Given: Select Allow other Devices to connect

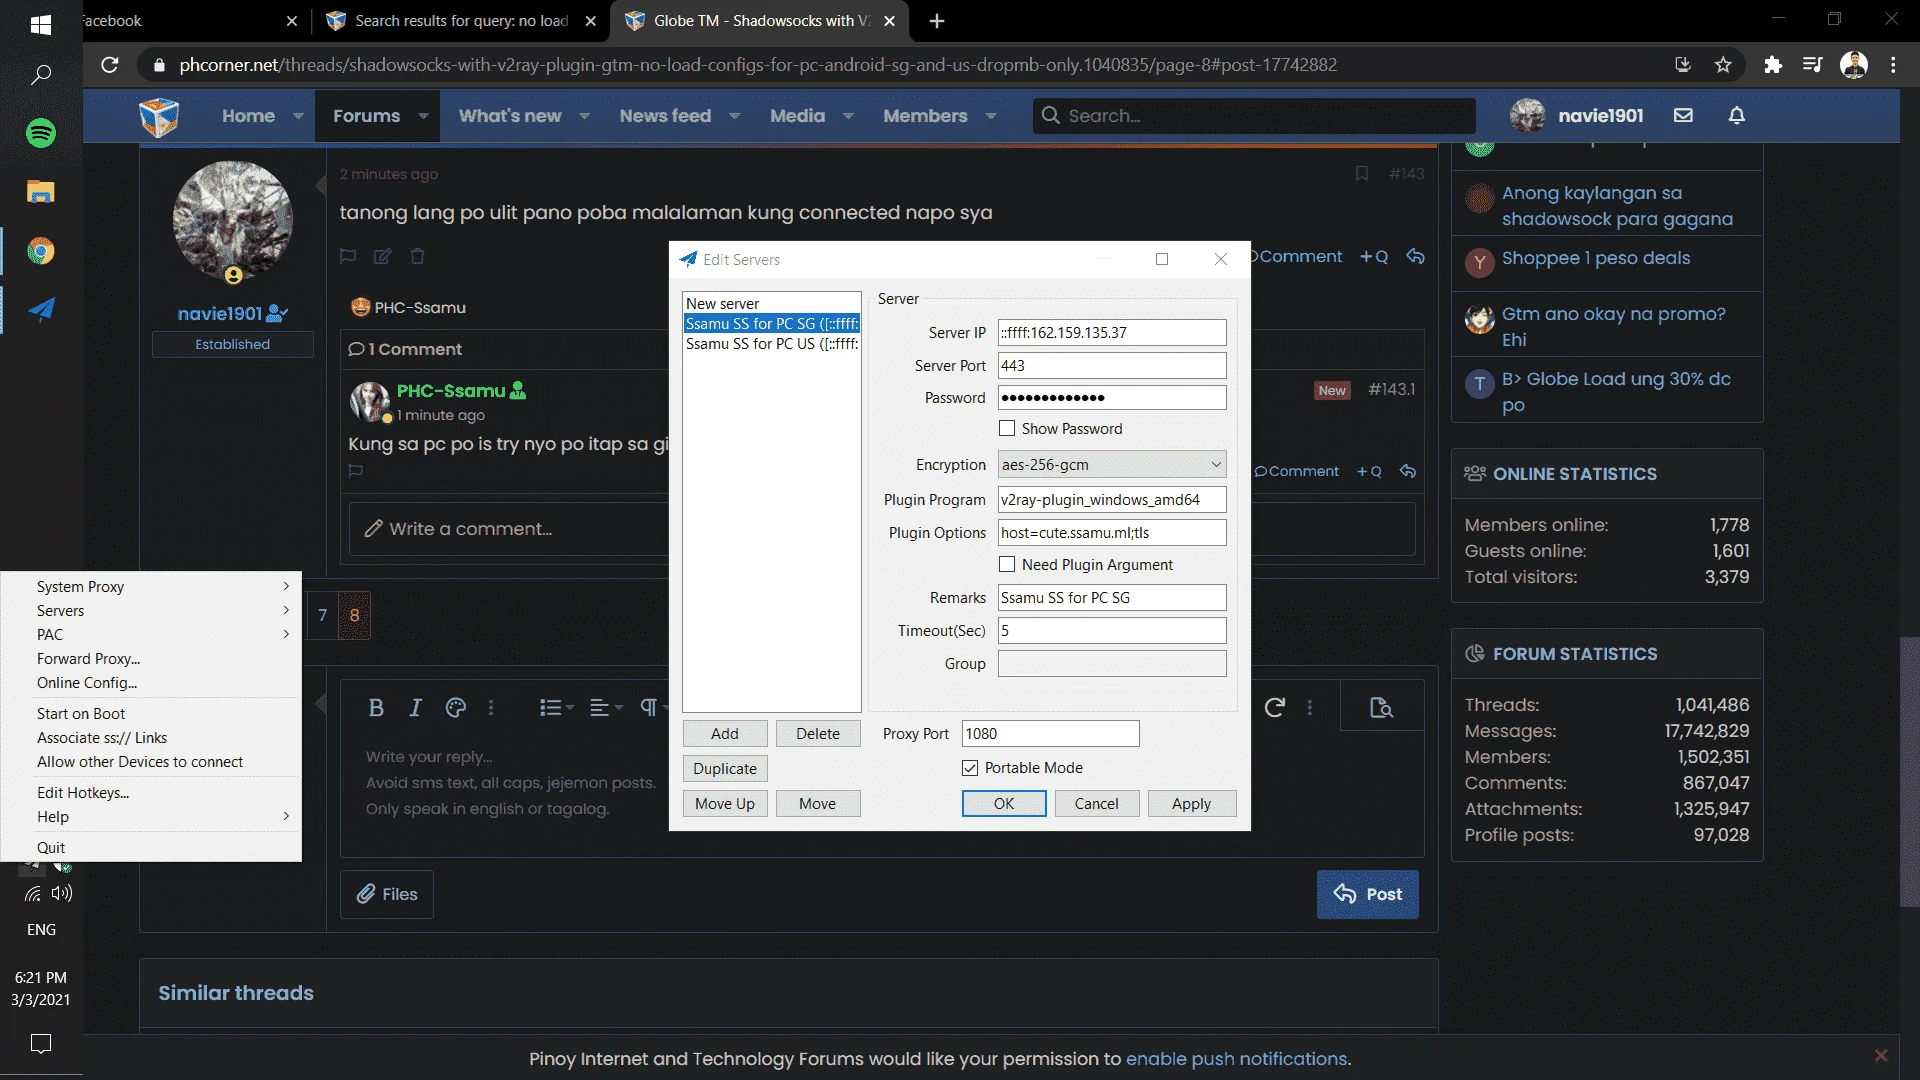Looking at the screenshot, I should 151,762.
